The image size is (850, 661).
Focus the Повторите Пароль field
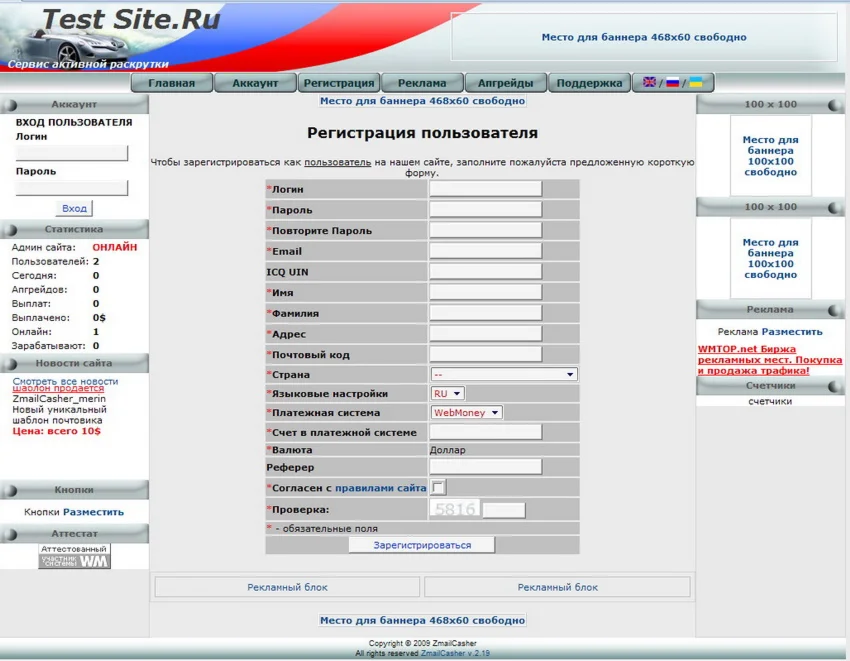[x=486, y=230]
